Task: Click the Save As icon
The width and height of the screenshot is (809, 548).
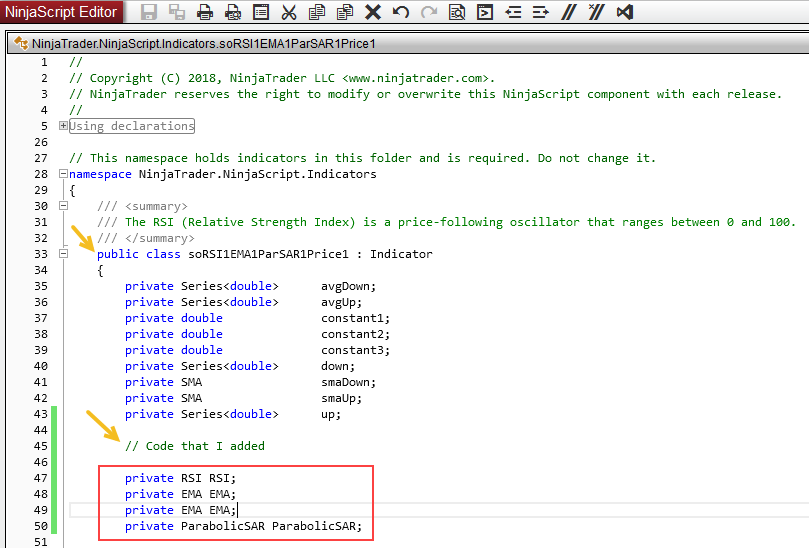Action: click(x=177, y=12)
